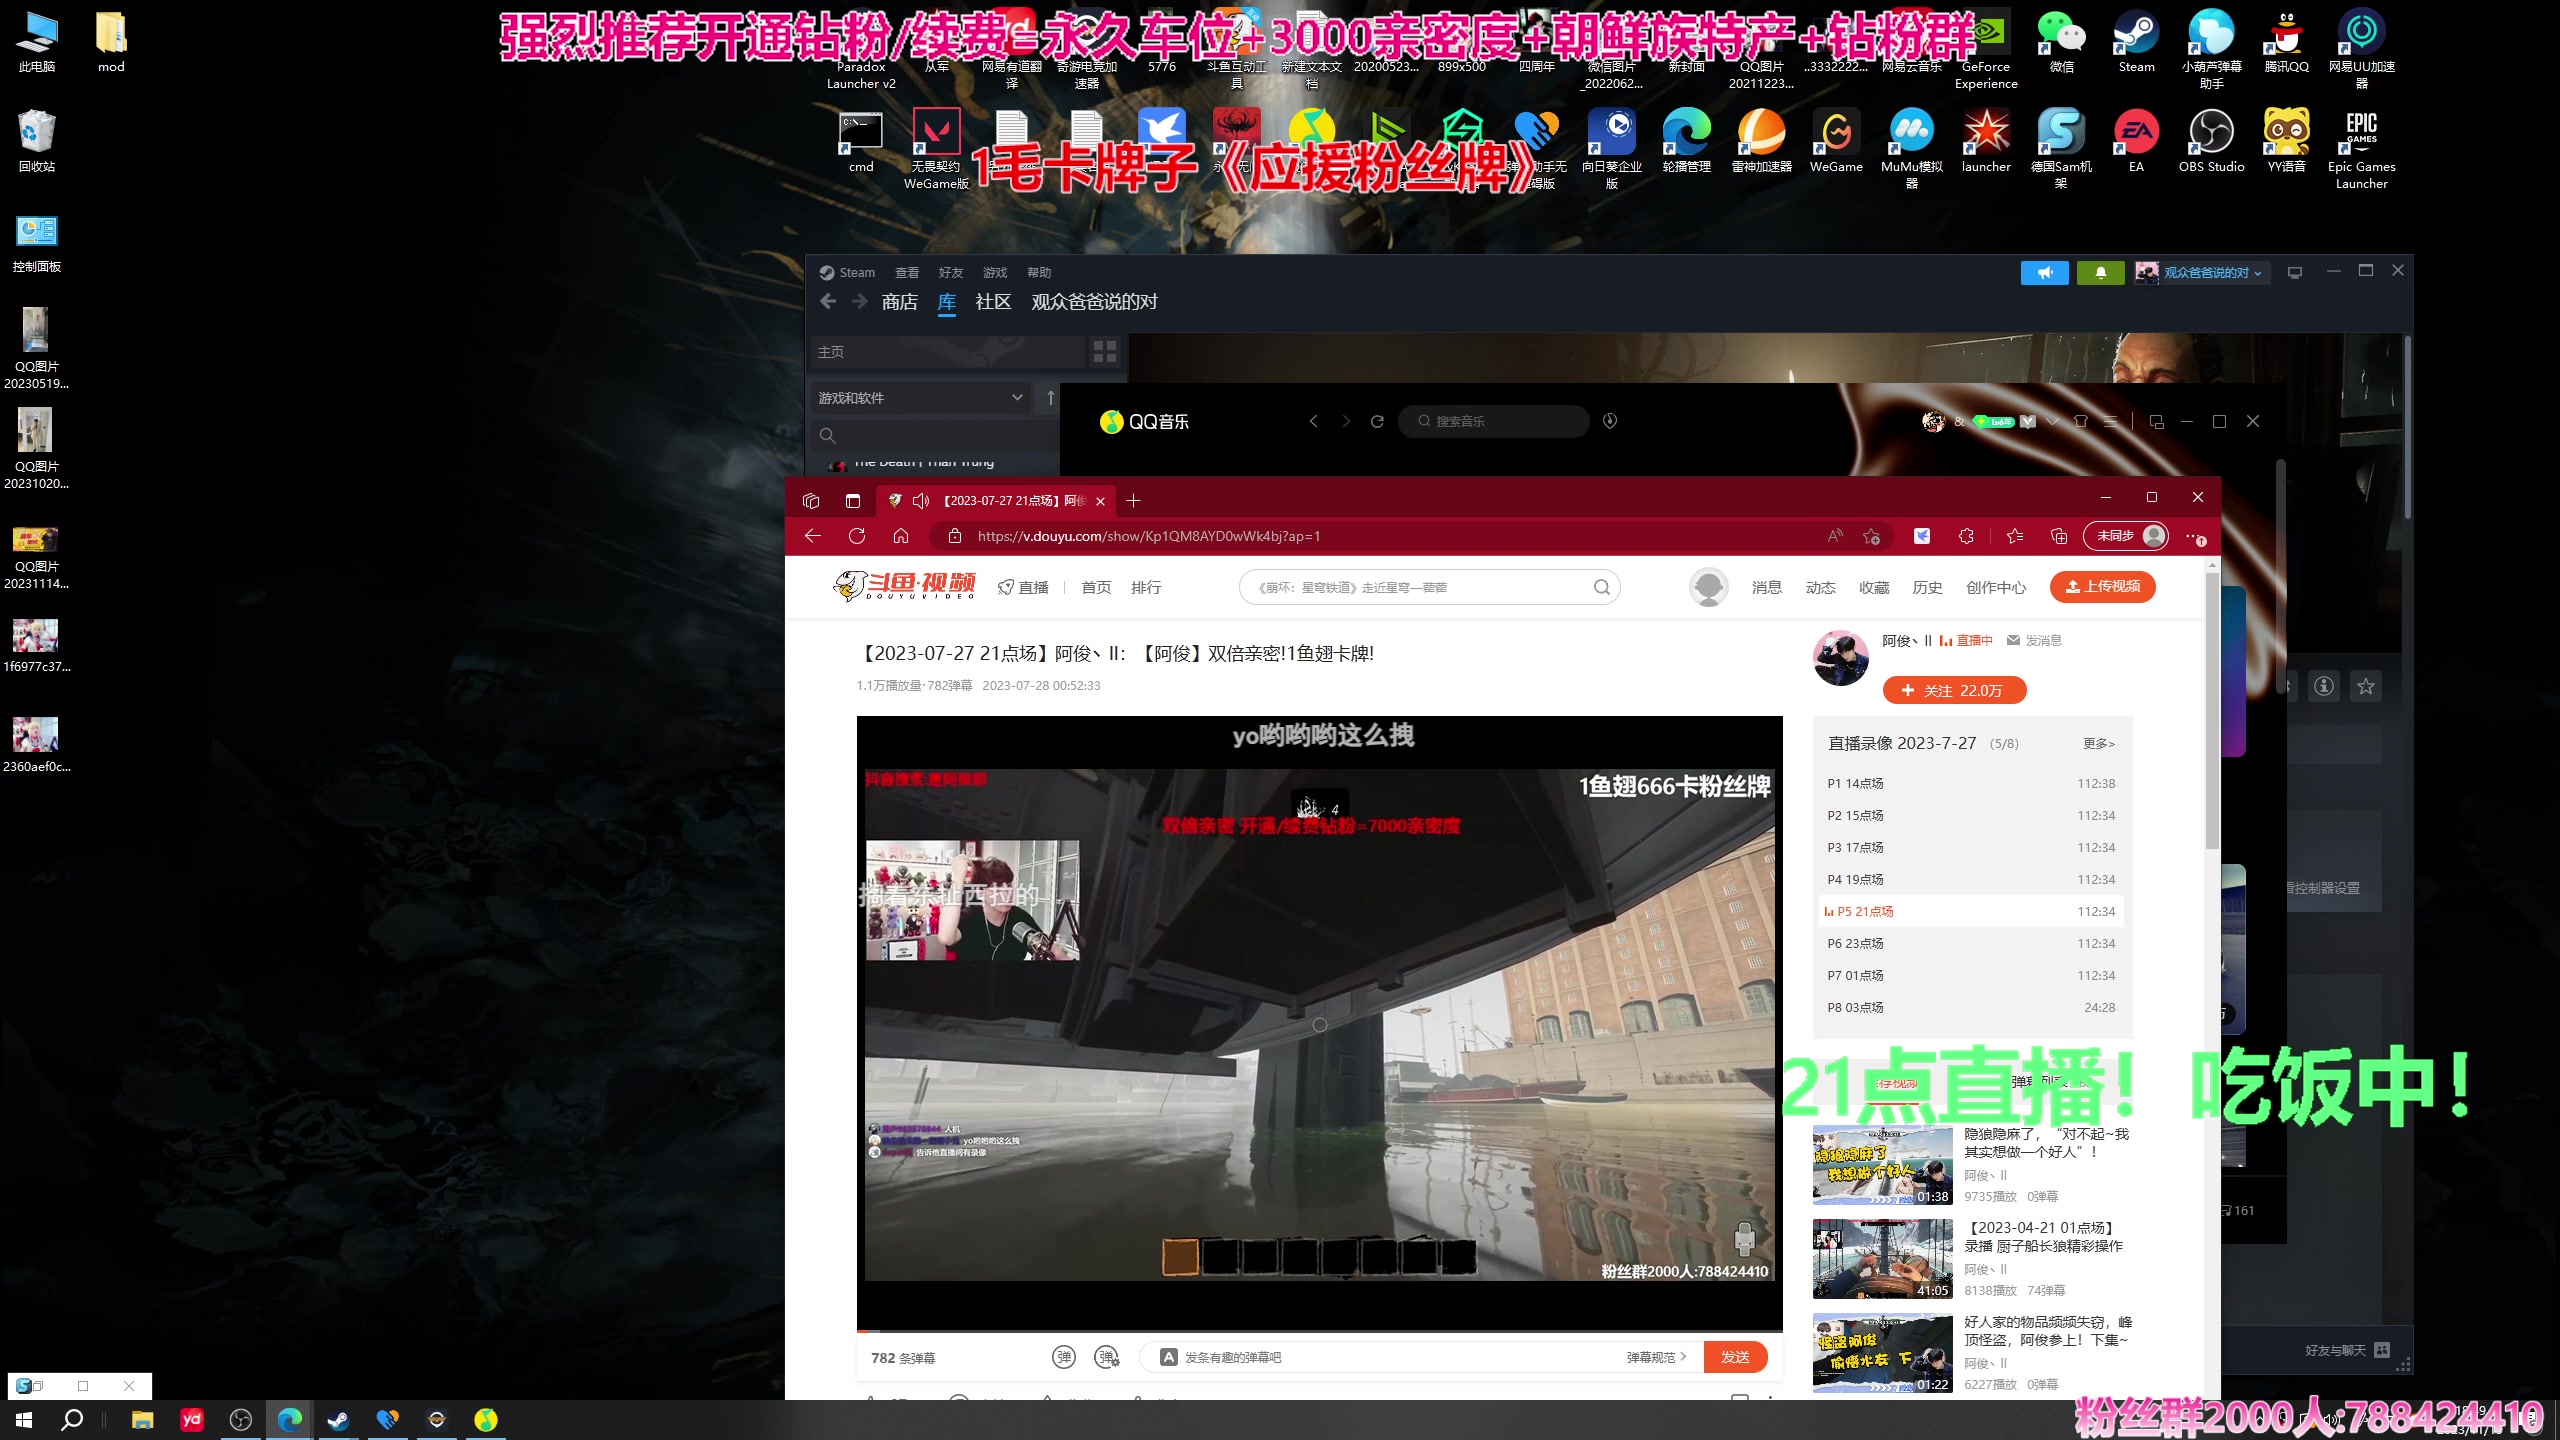Activate QQ Music voice search microphone icon

point(1610,421)
